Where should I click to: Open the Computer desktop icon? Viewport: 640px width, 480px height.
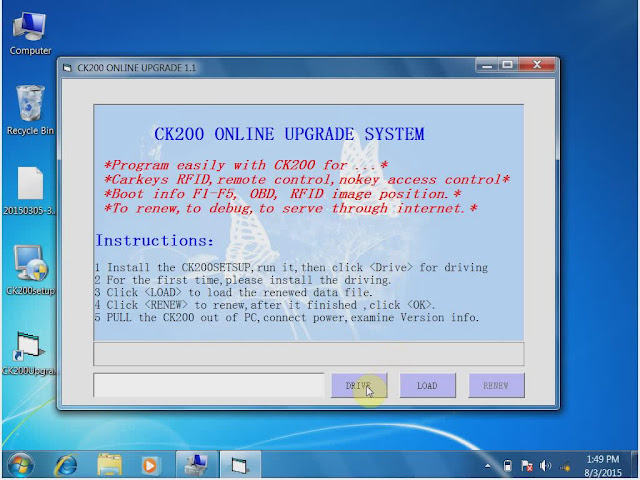point(30,33)
